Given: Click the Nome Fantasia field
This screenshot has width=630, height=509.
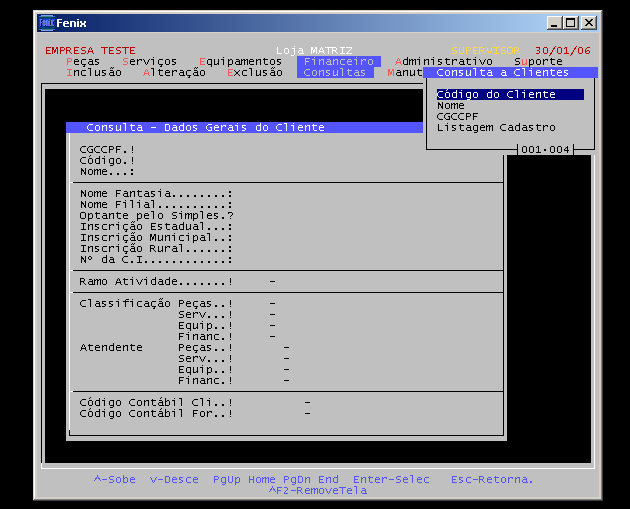Looking at the screenshot, I should point(156,194).
